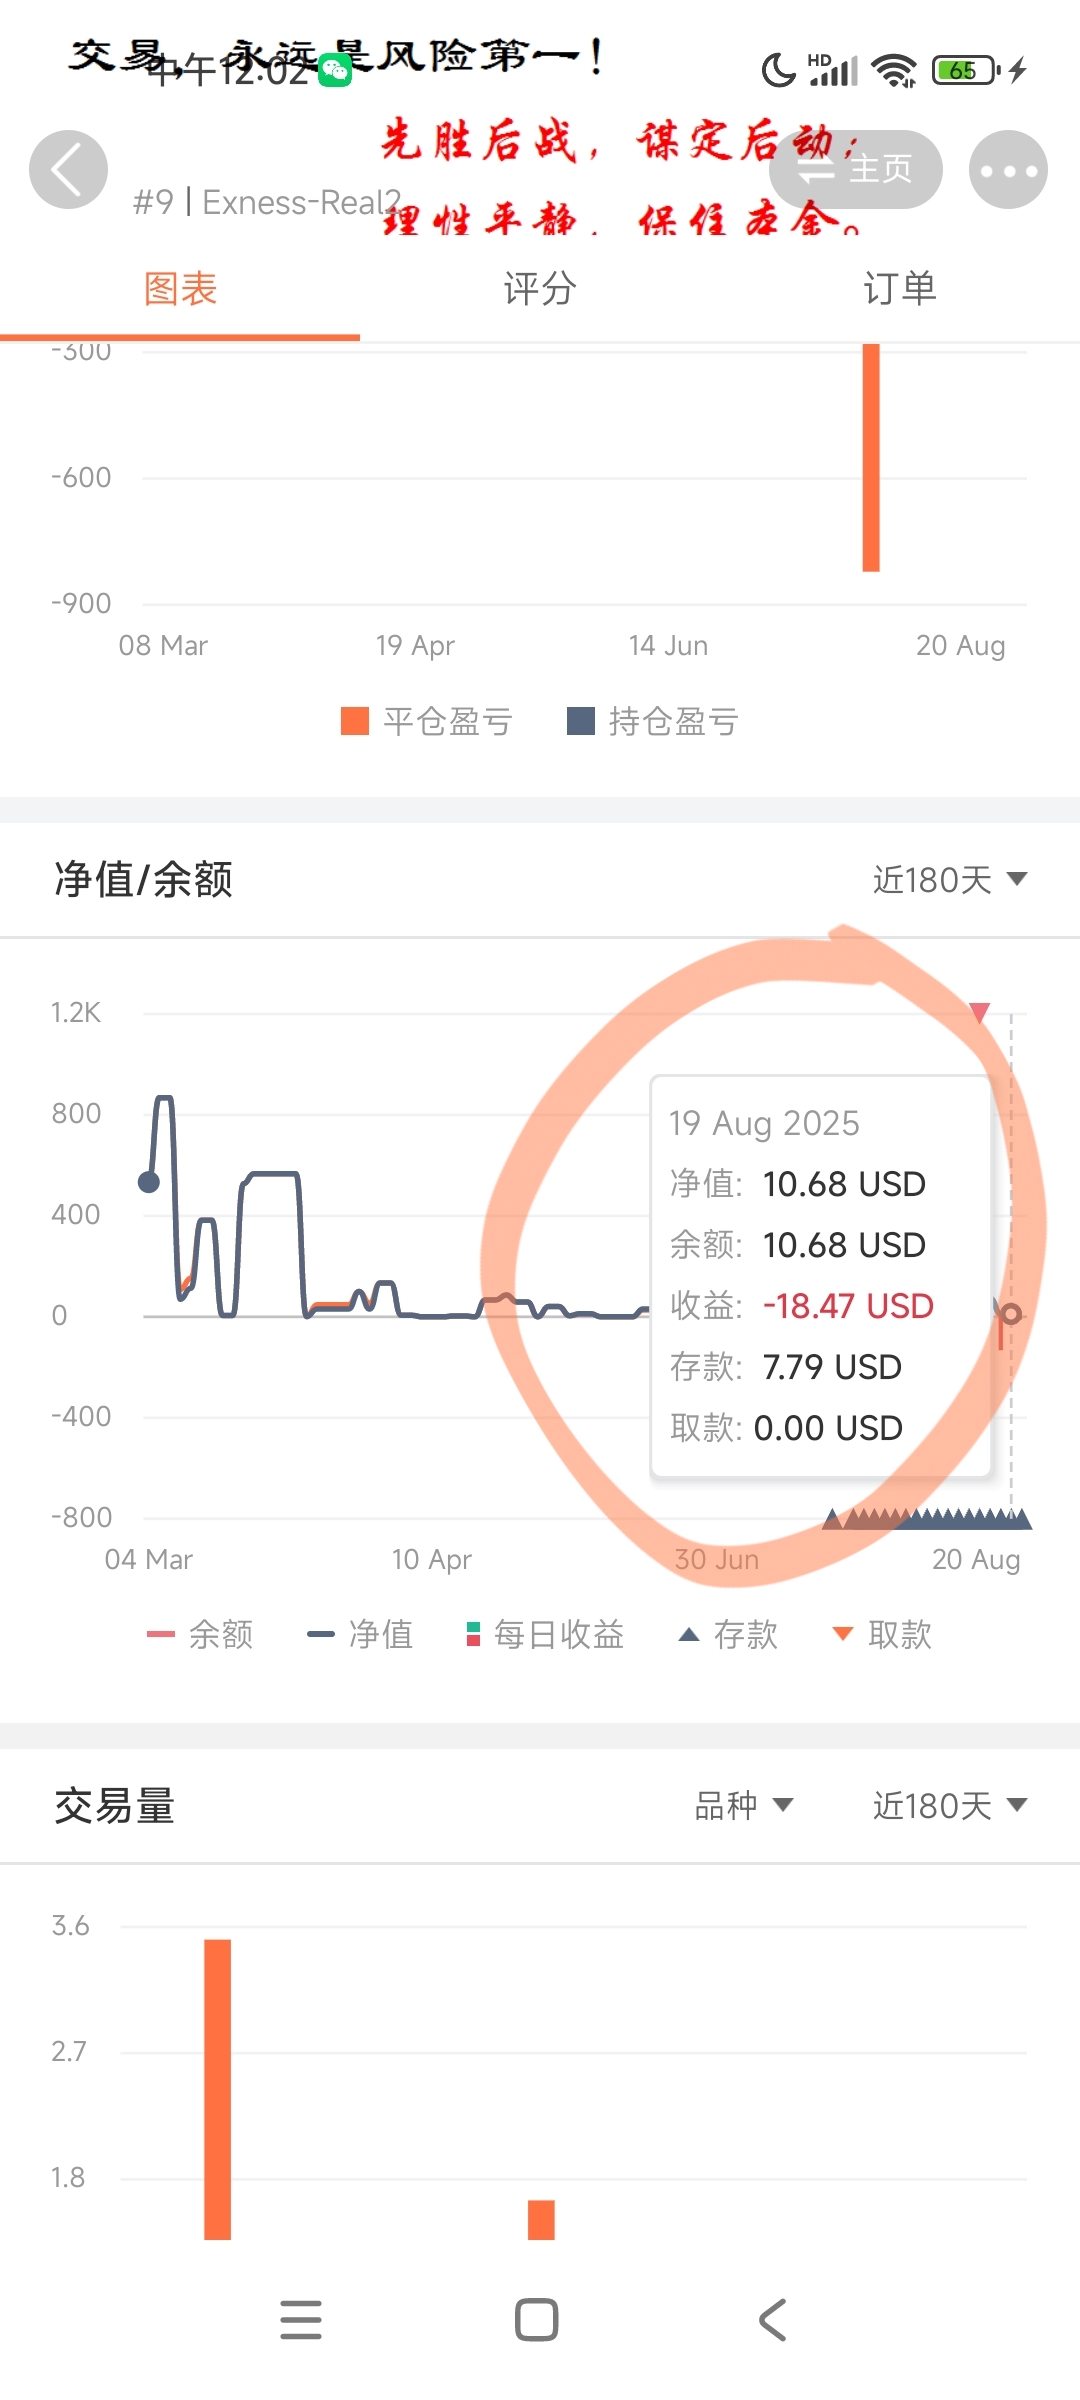Viewport: 1080px width, 2400px height.
Task: Toggle 每日收益 legend item
Action: pos(545,1635)
